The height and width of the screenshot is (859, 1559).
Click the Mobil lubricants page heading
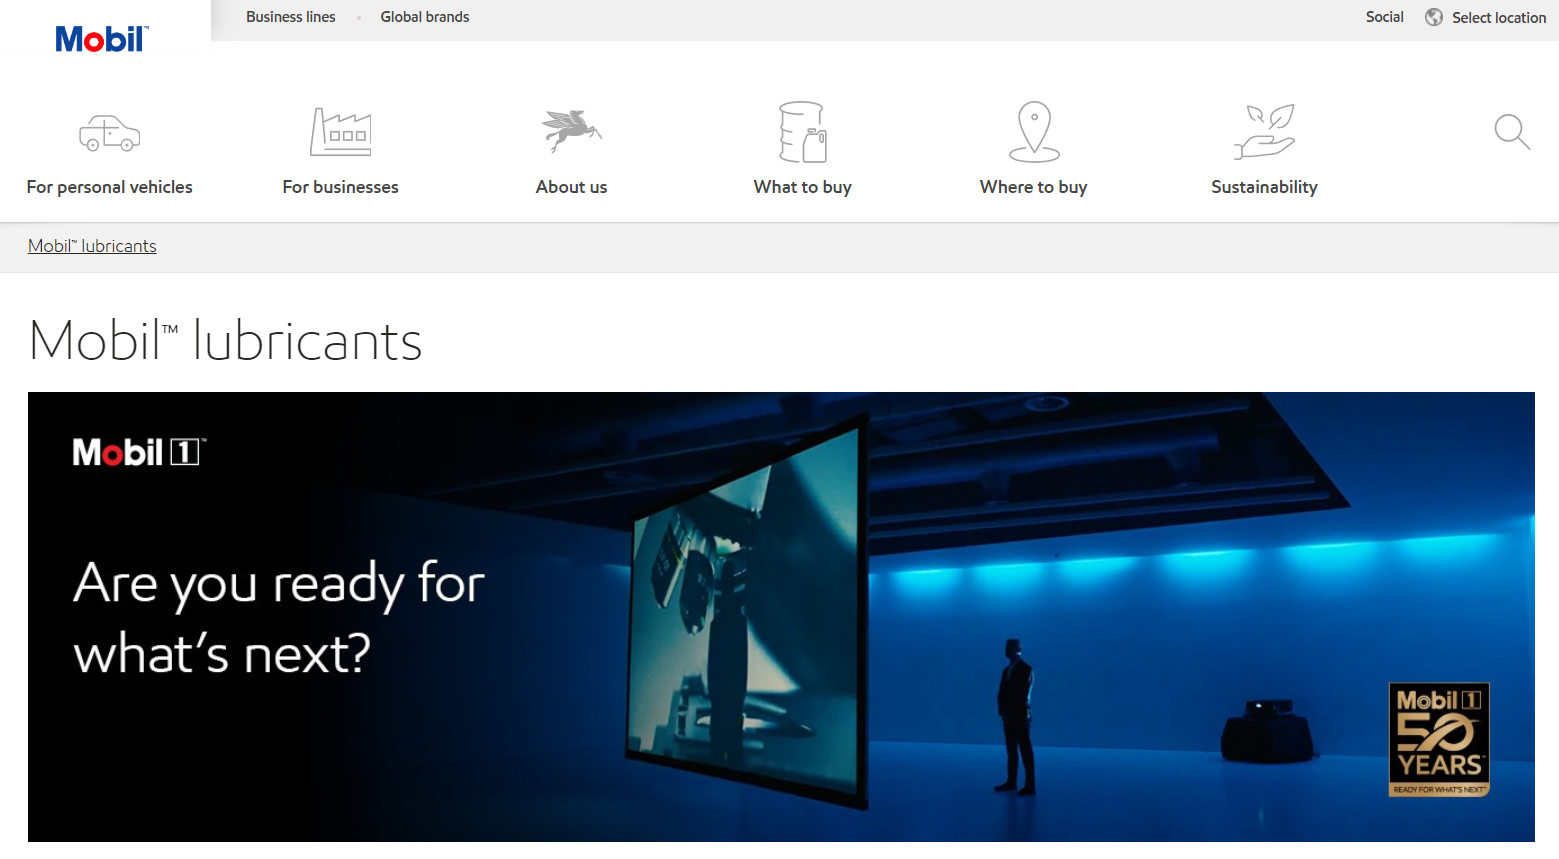[226, 341]
